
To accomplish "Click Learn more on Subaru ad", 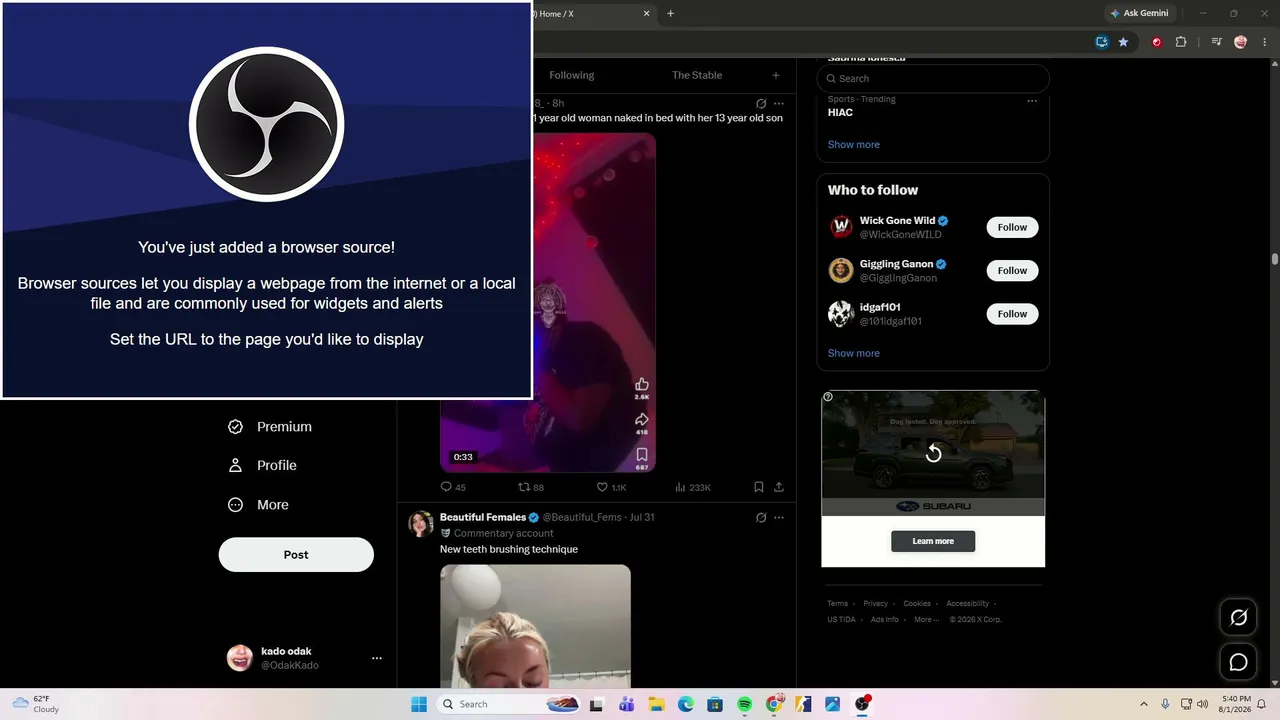I will pyautogui.click(x=933, y=541).
